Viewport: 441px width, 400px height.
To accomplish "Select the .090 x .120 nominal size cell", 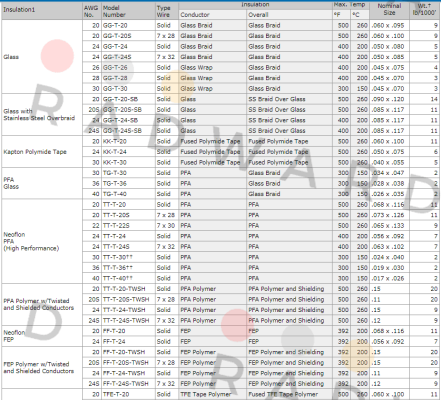I will 389,99.
